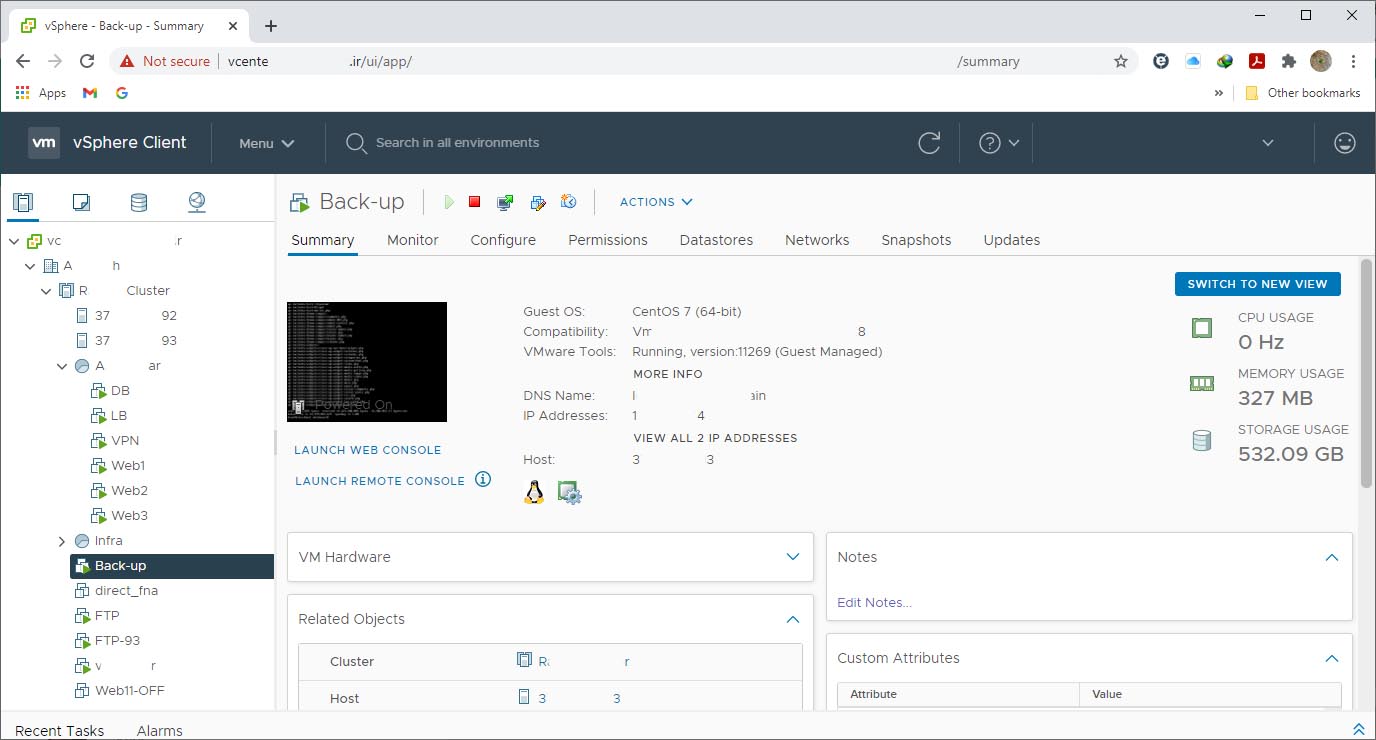Launch console icon in VM toolbar
The height and width of the screenshot is (740, 1376).
pos(505,202)
